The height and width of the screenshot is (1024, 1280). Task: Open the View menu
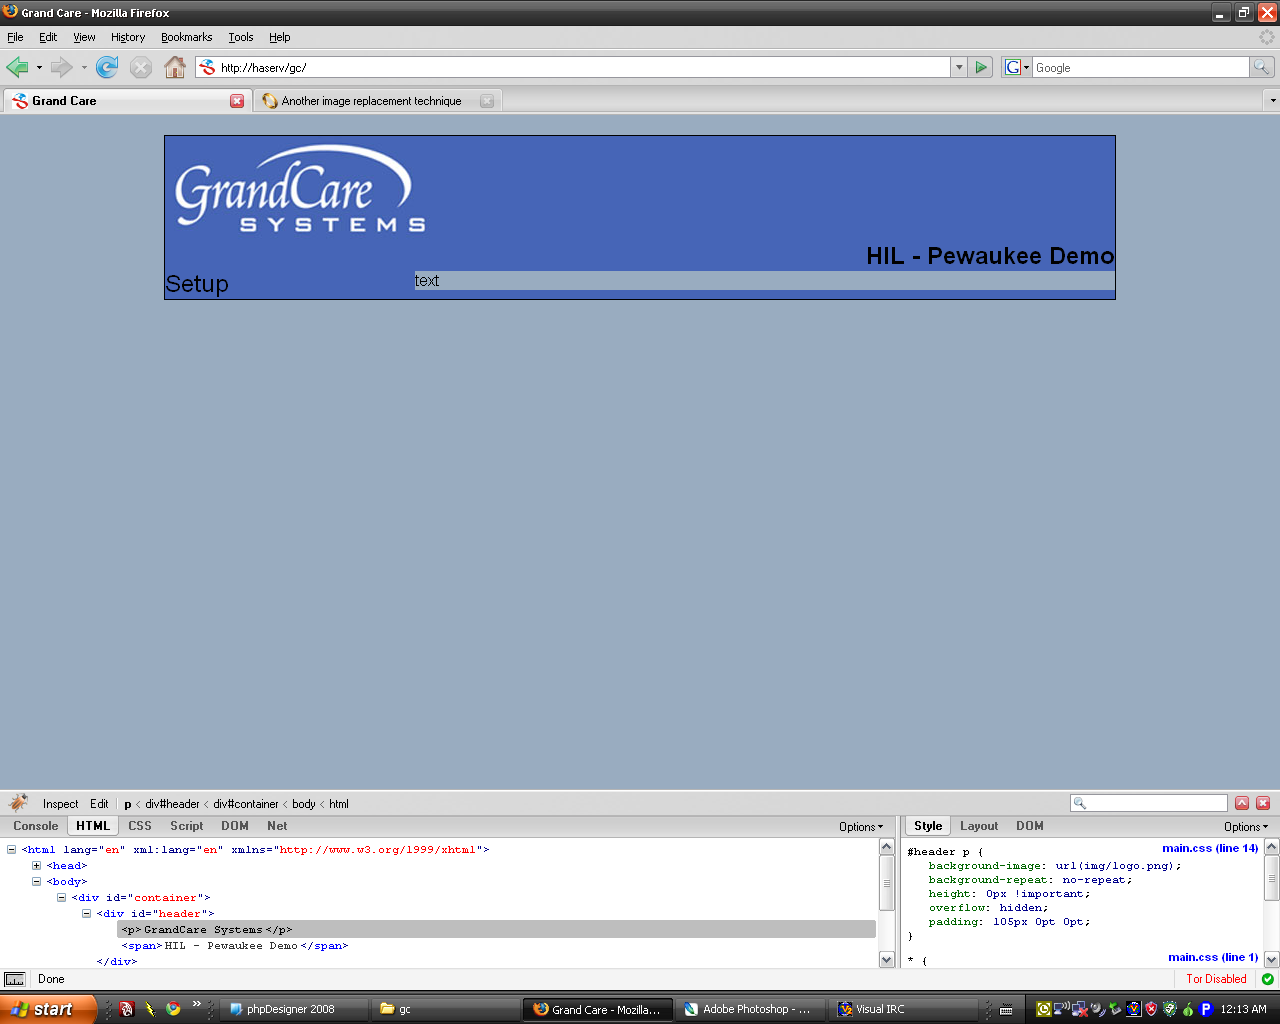click(x=84, y=37)
